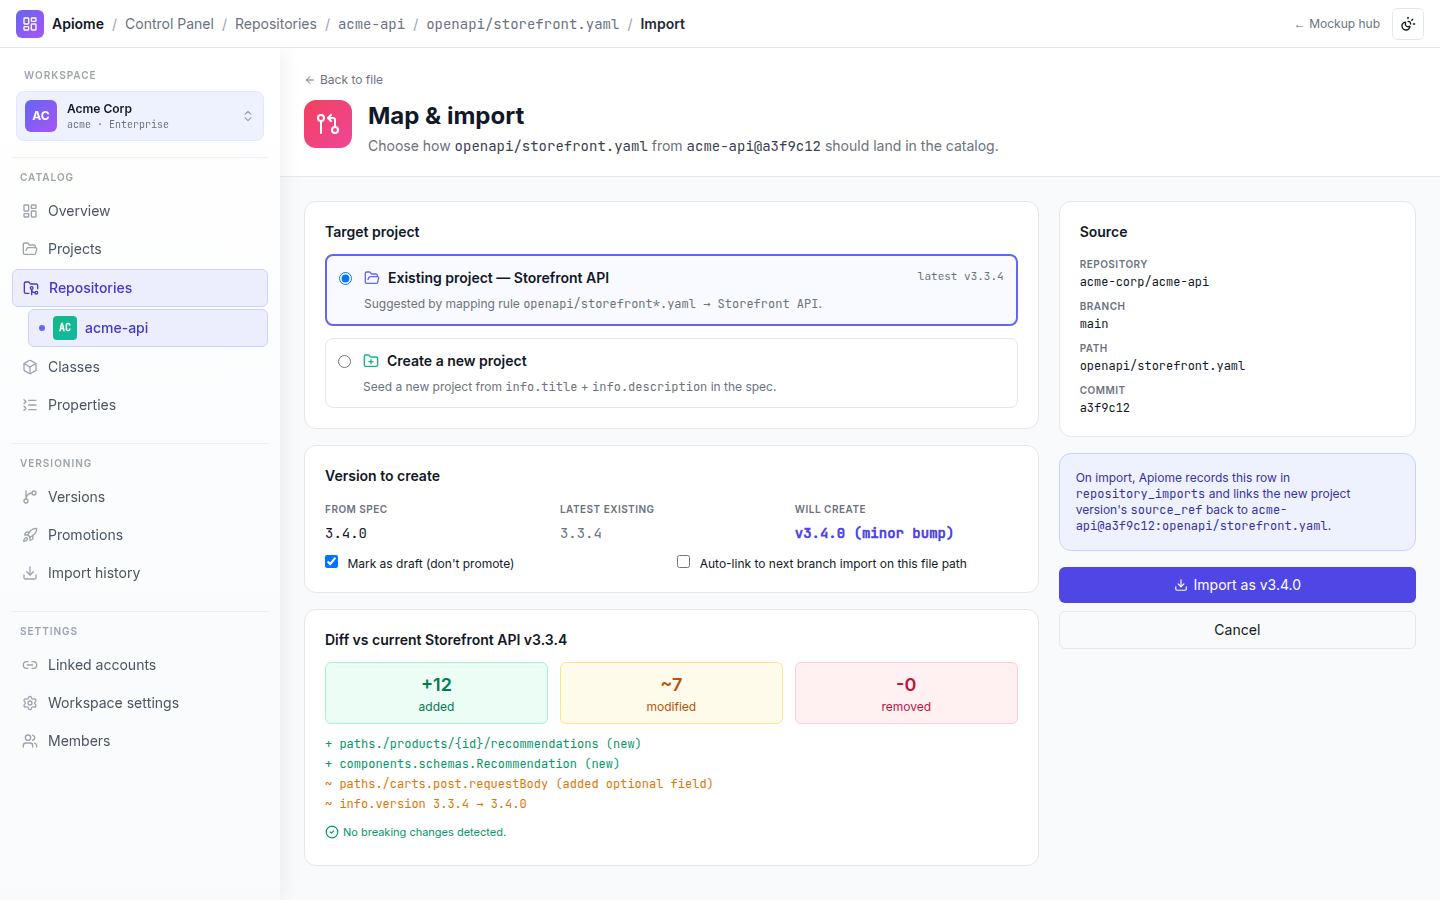Click the Cancel button
The height and width of the screenshot is (900, 1440).
coord(1237,630)
